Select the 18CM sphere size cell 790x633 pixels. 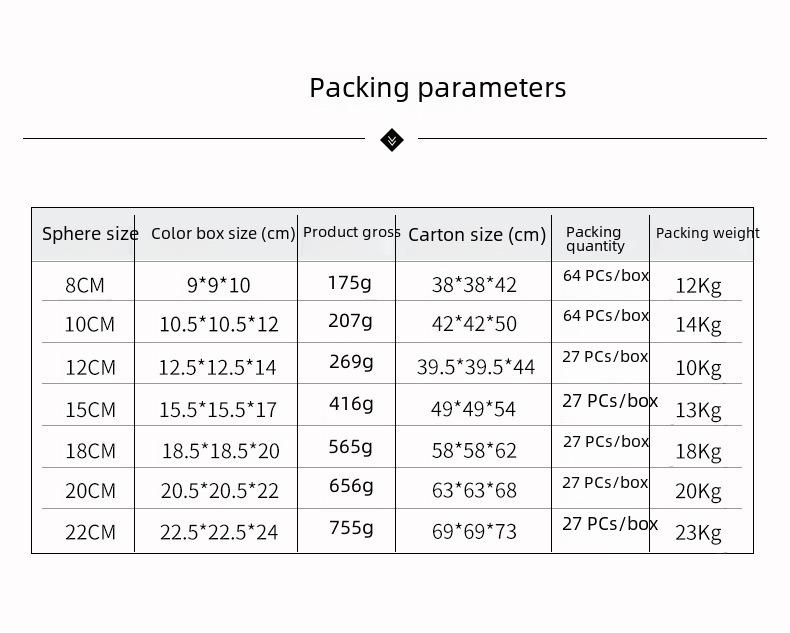click(x=90, y=451)
